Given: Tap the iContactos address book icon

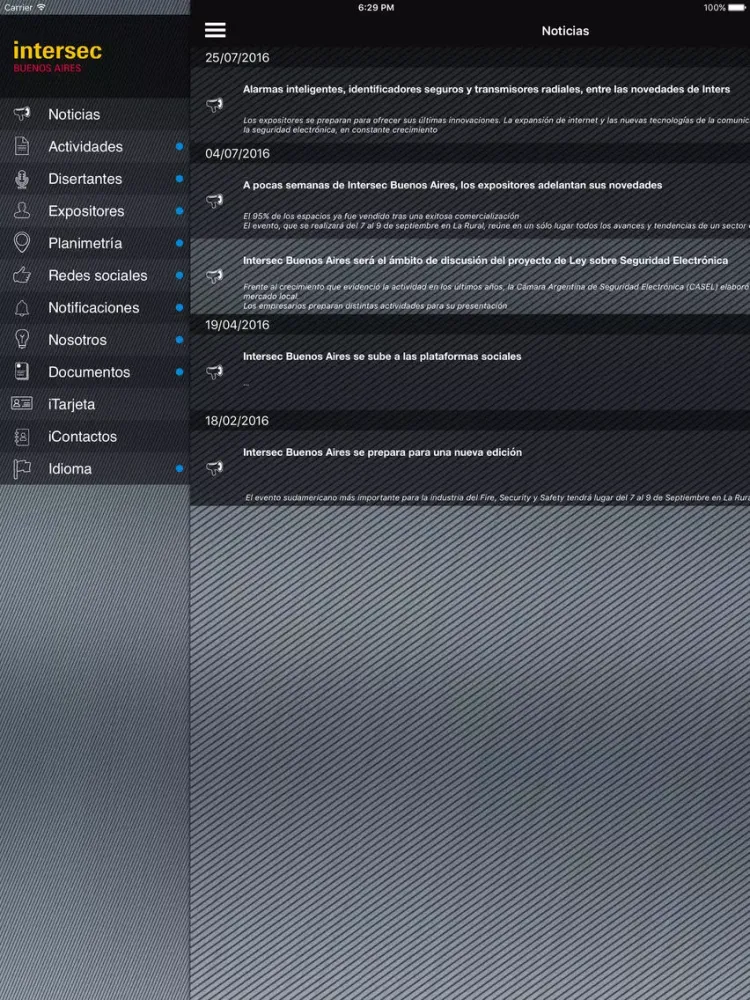Looking at the screenshot, I should tap(22, 436).
